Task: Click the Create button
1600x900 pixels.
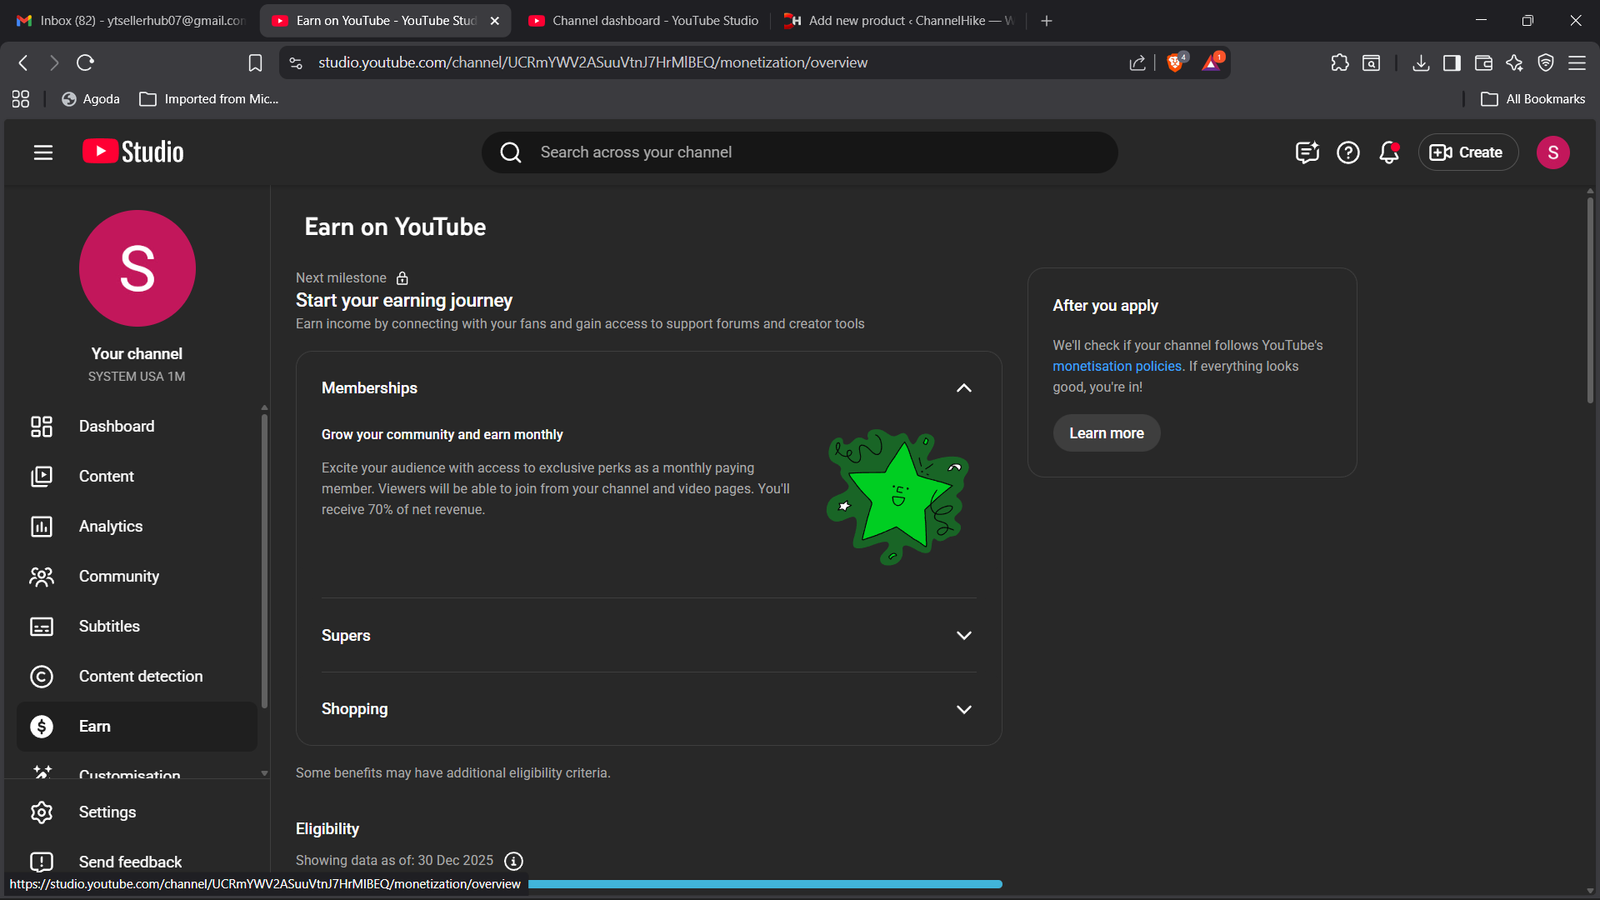Action: (x=1467, y=152)
